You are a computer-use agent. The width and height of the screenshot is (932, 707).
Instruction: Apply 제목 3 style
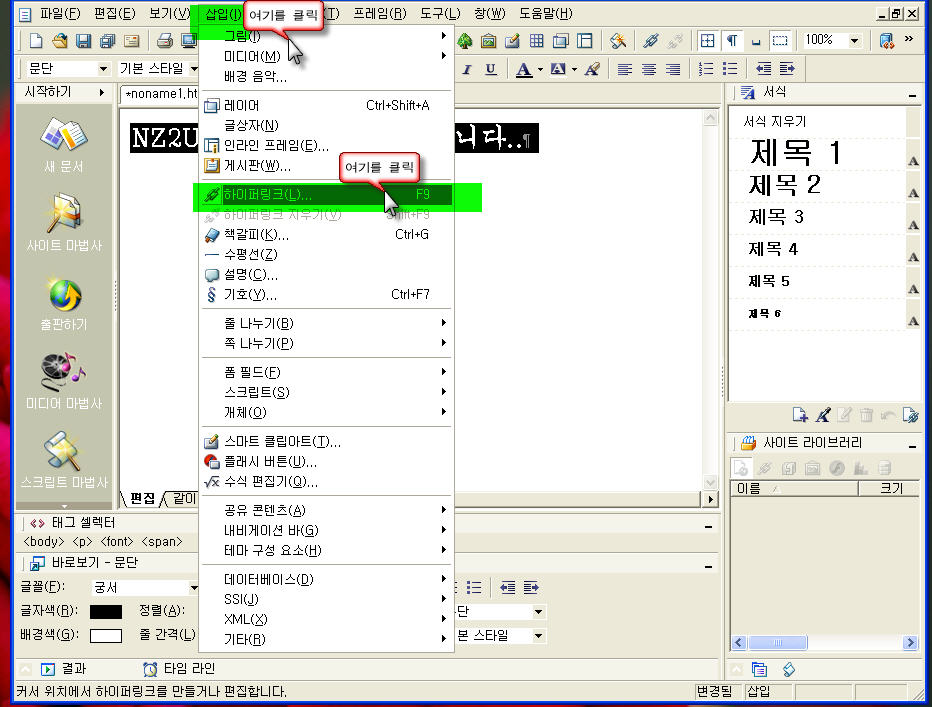tap(776, 217)
